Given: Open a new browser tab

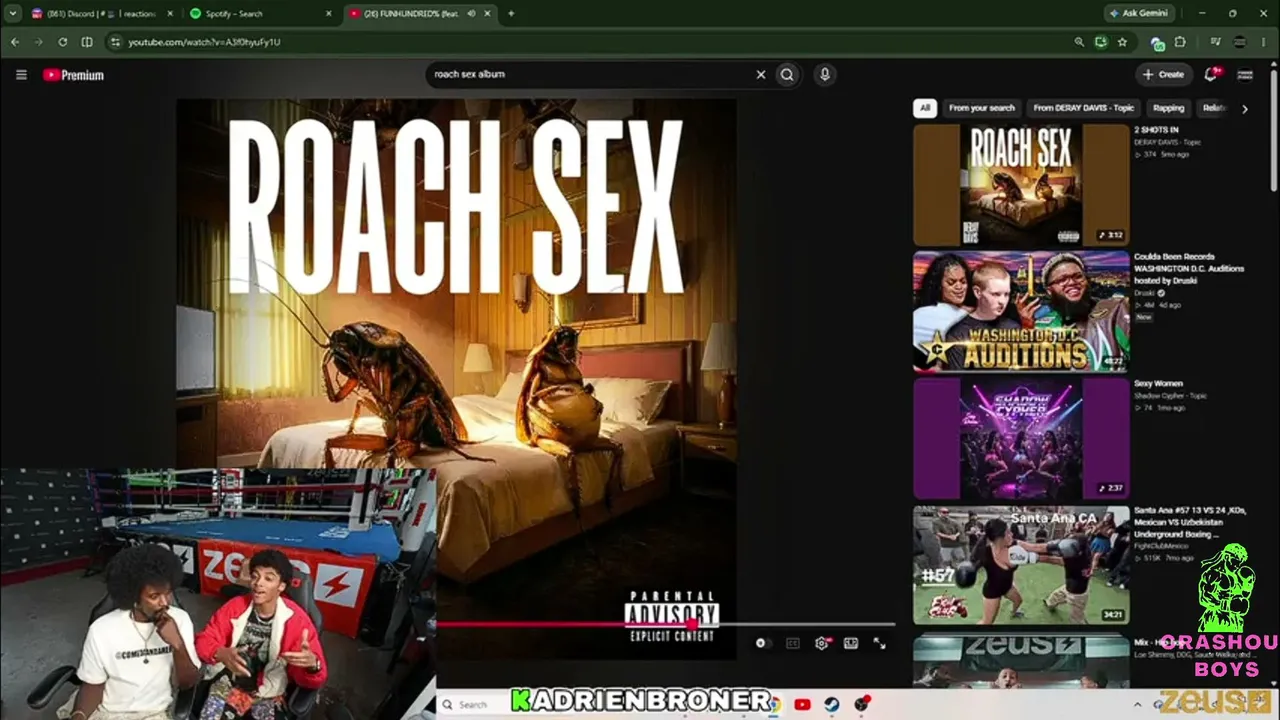Looking at the screenshot, I should pos(511,14).
